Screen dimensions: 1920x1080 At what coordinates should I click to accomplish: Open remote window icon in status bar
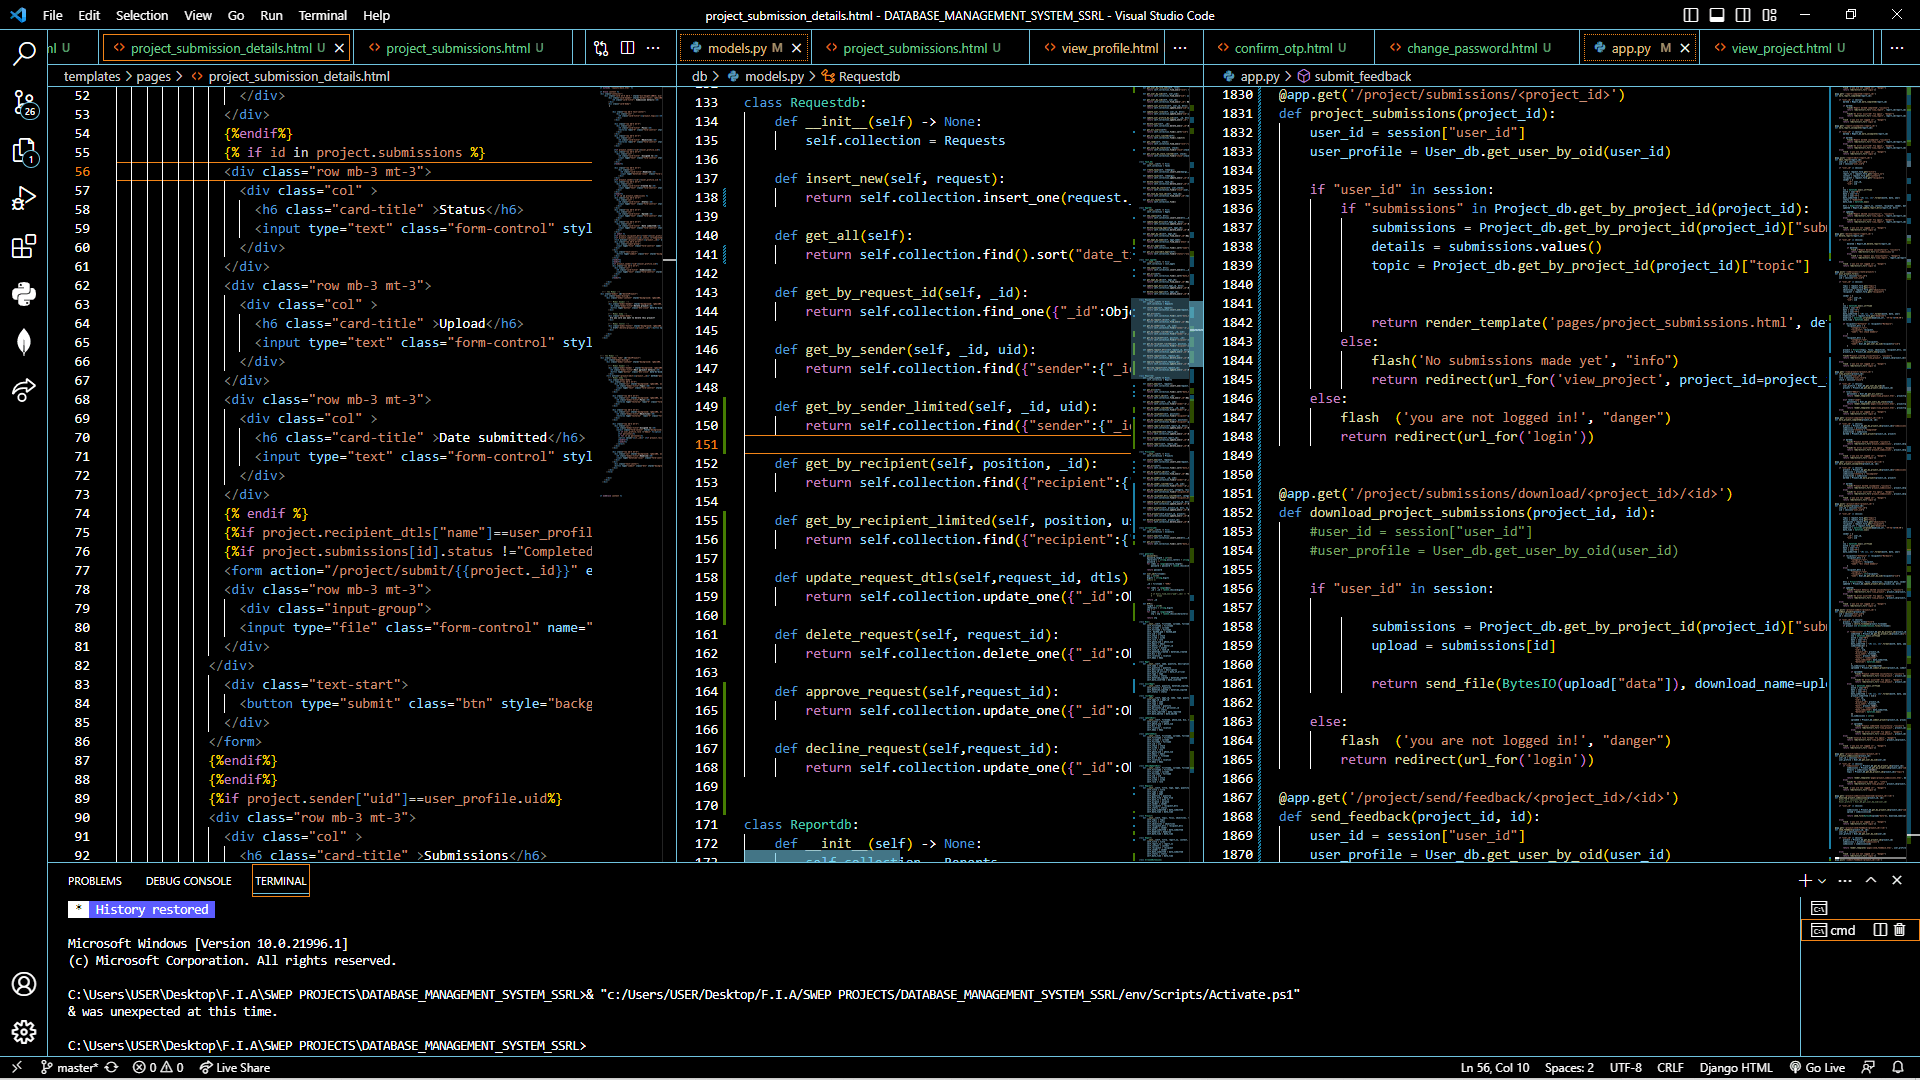click(17, 1067)
